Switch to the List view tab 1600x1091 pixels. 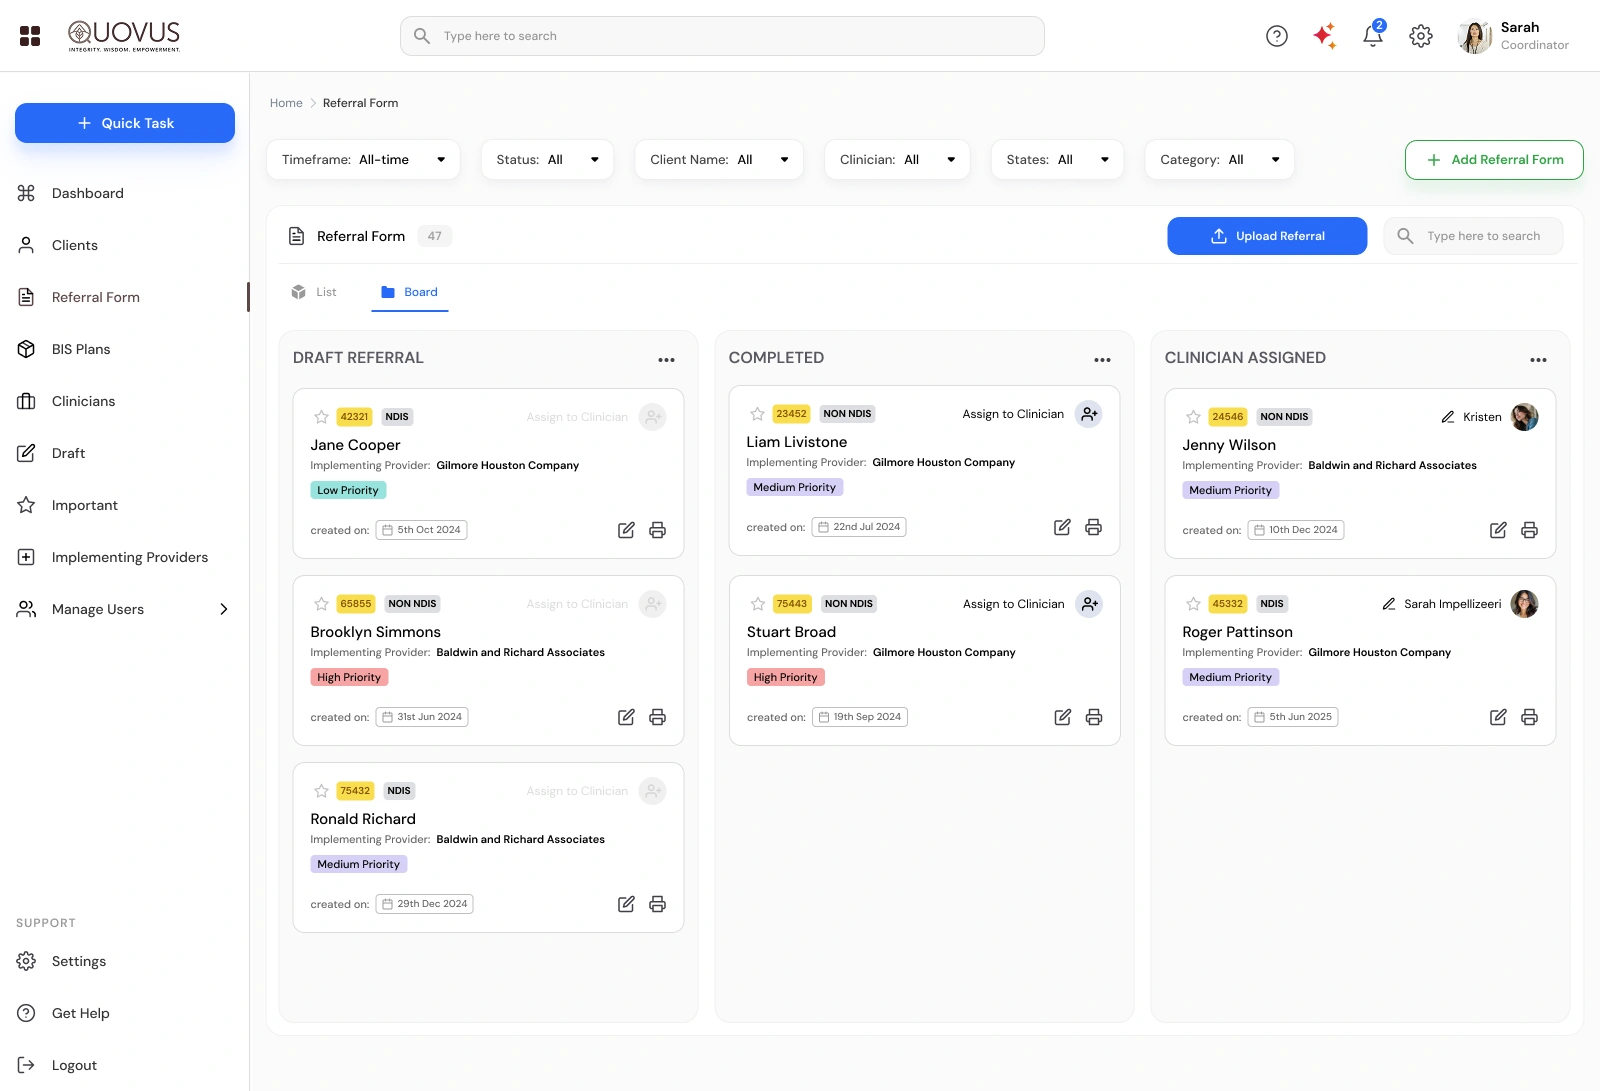point(314,292)
